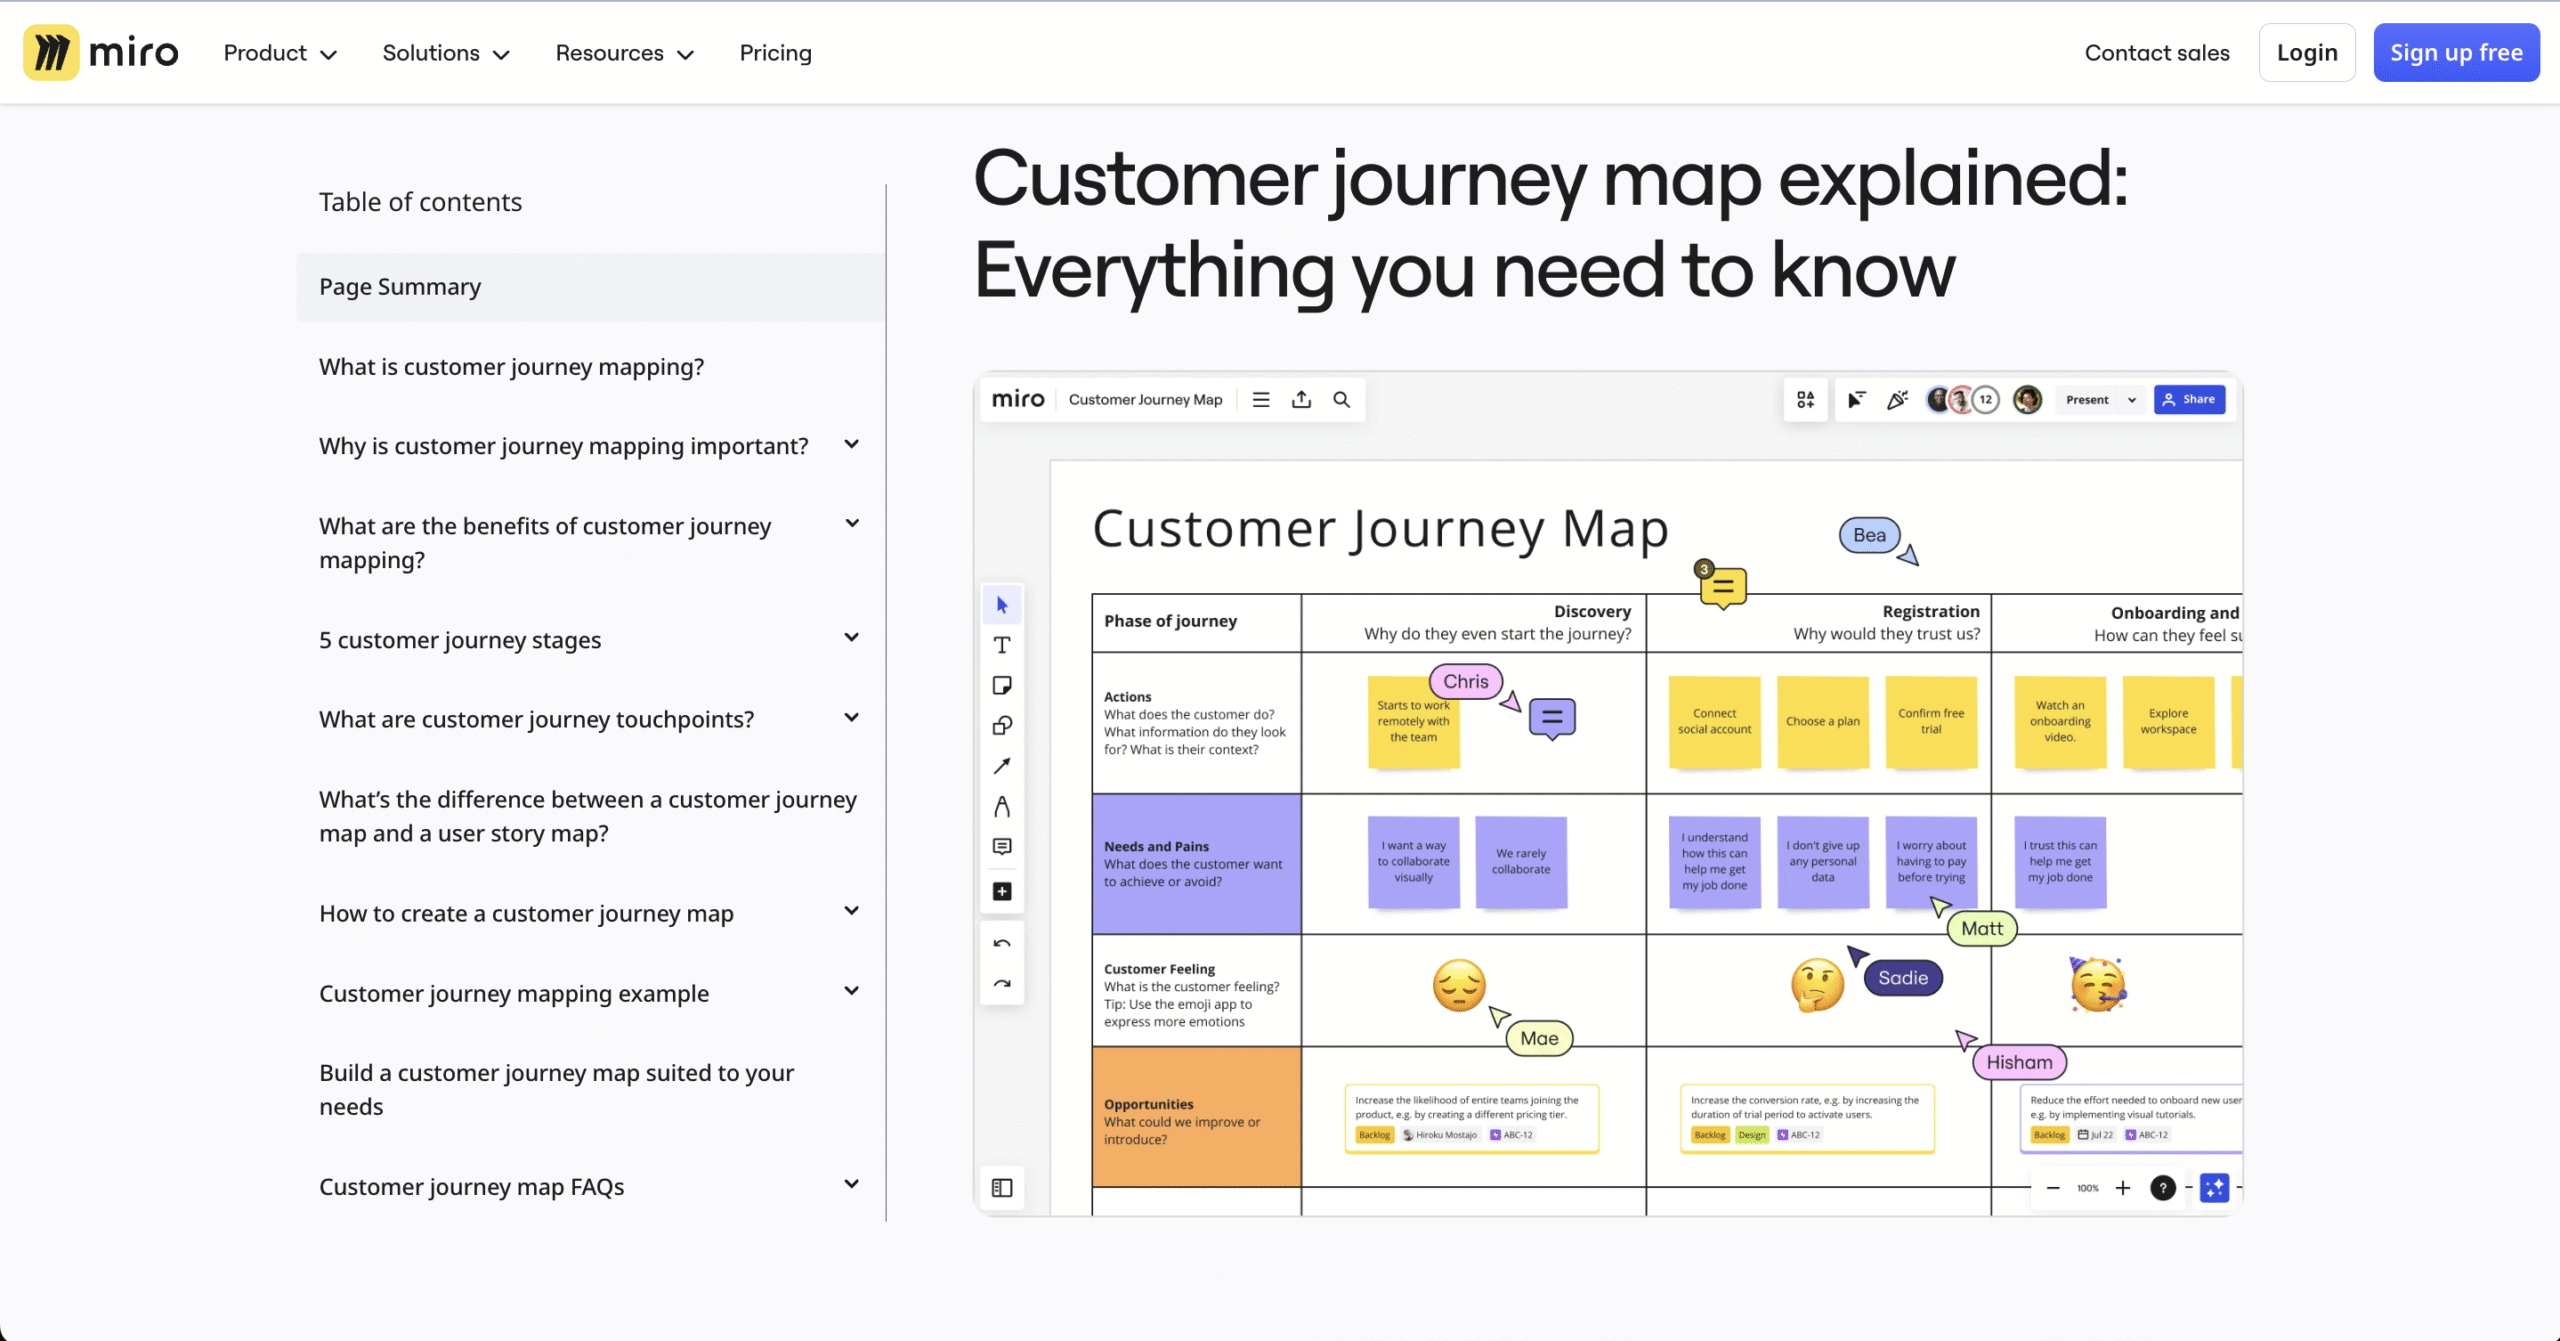Click the undo arrow in board toolbar
2560x1341 pixels.
pos(1002,944)
